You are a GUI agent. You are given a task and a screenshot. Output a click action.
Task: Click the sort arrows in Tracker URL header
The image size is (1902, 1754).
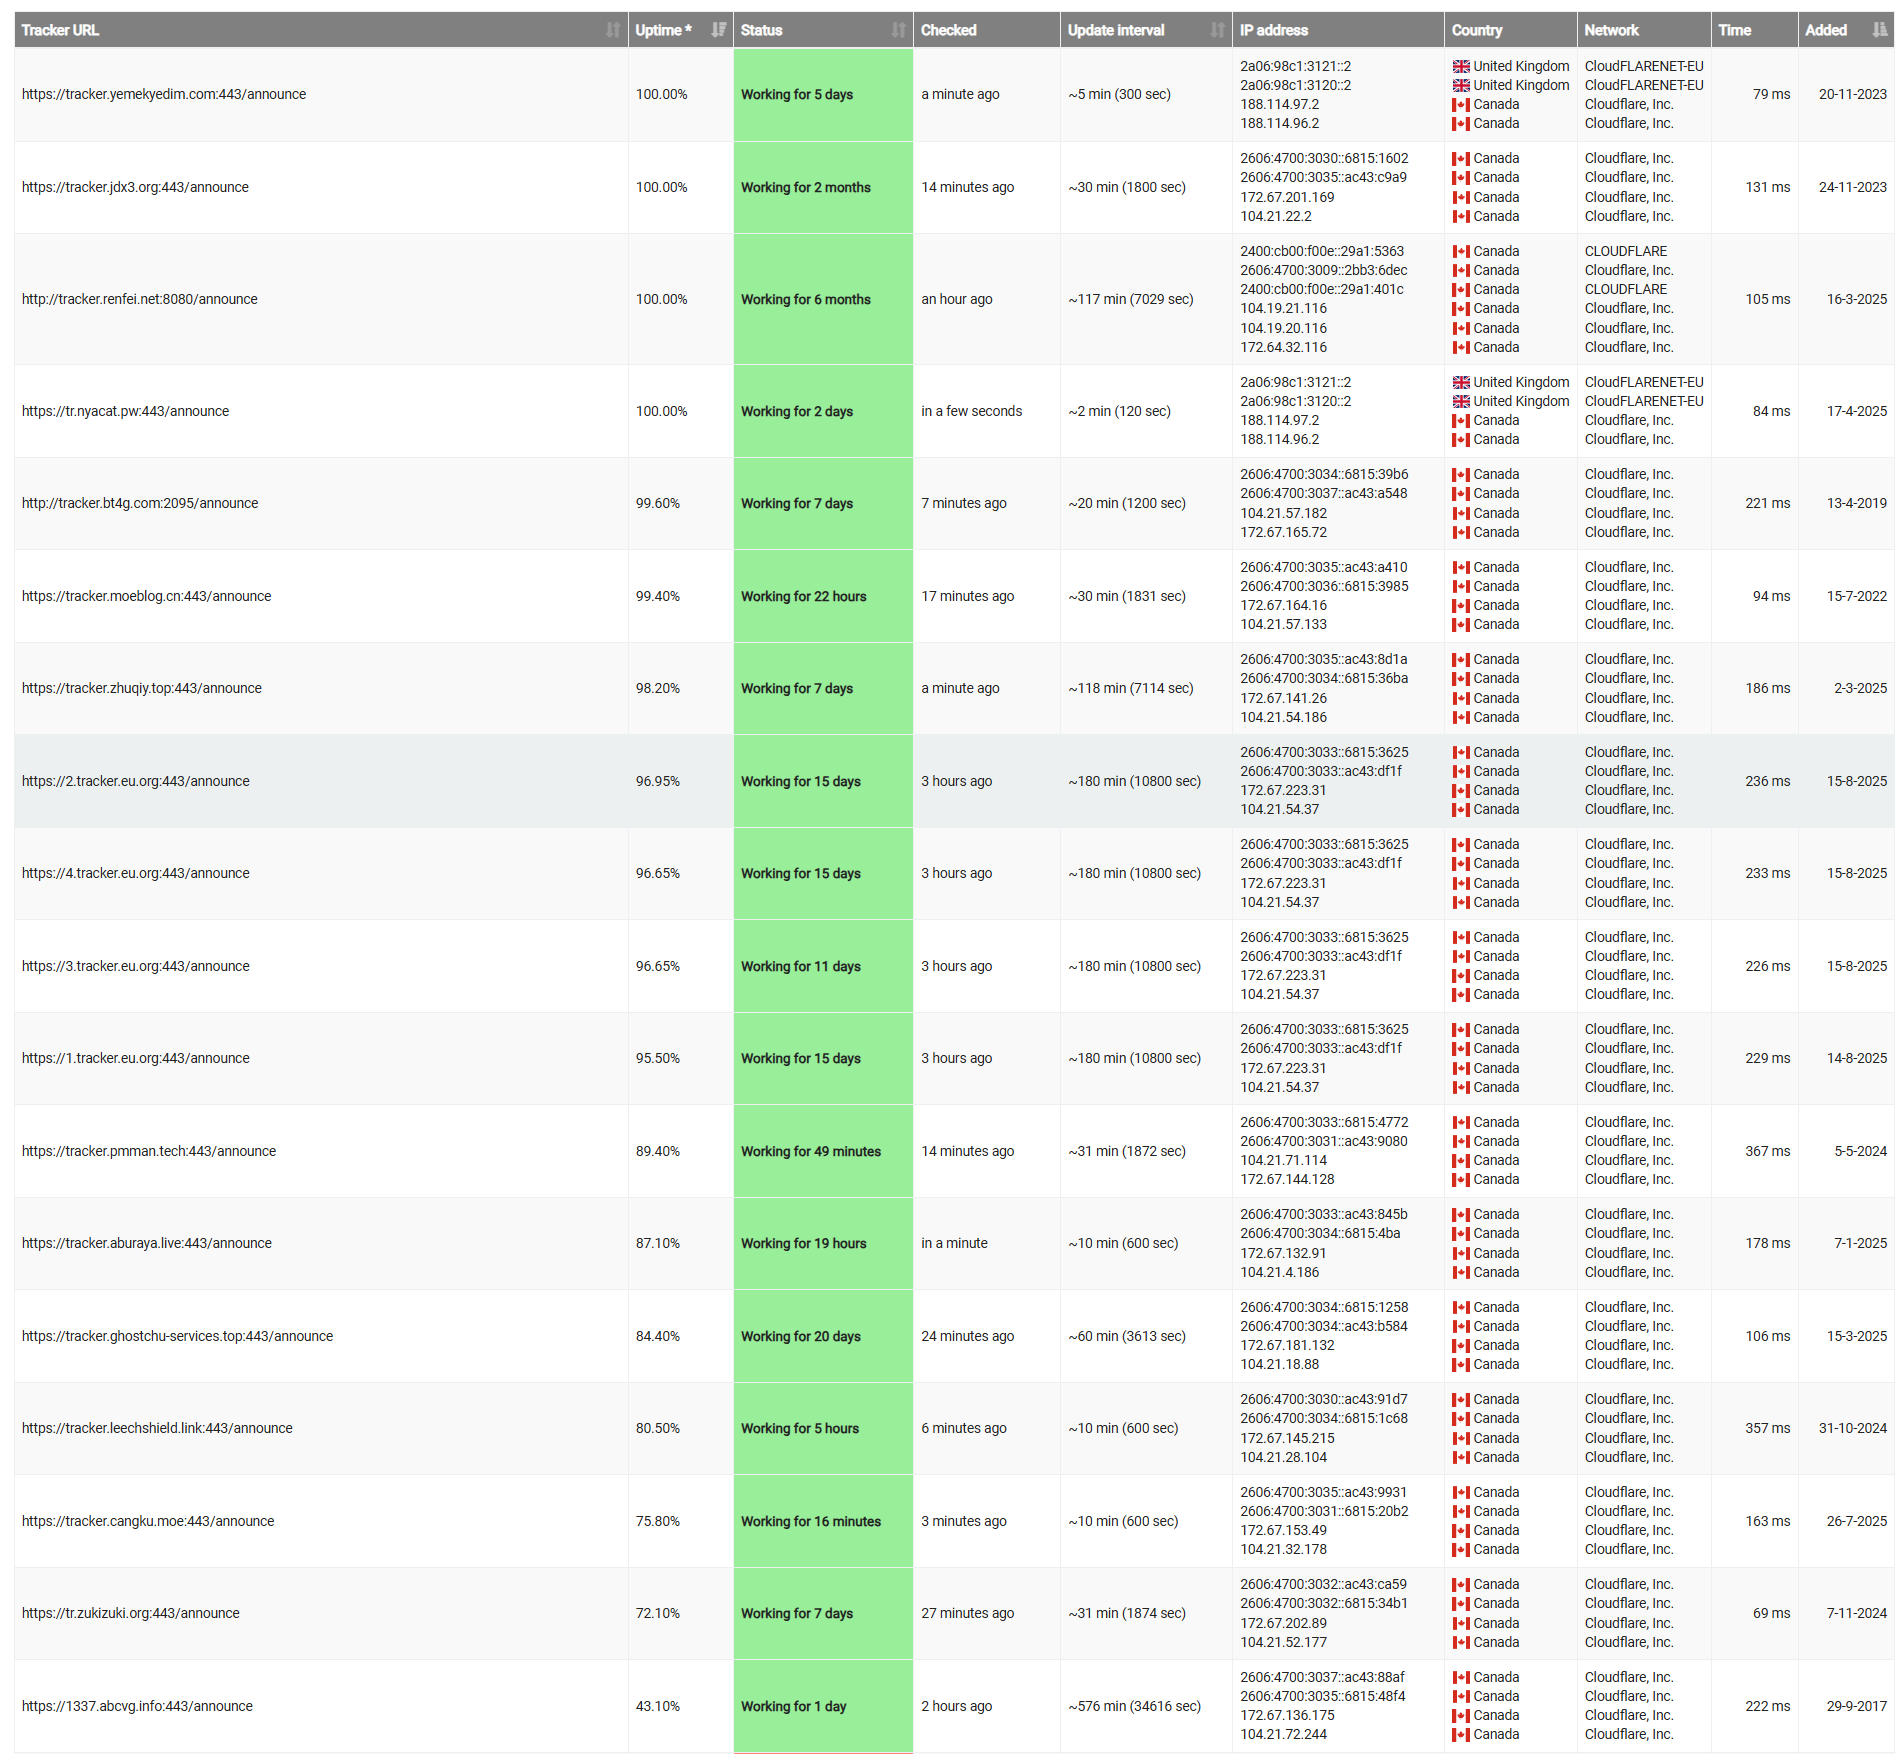pos(612,30)
